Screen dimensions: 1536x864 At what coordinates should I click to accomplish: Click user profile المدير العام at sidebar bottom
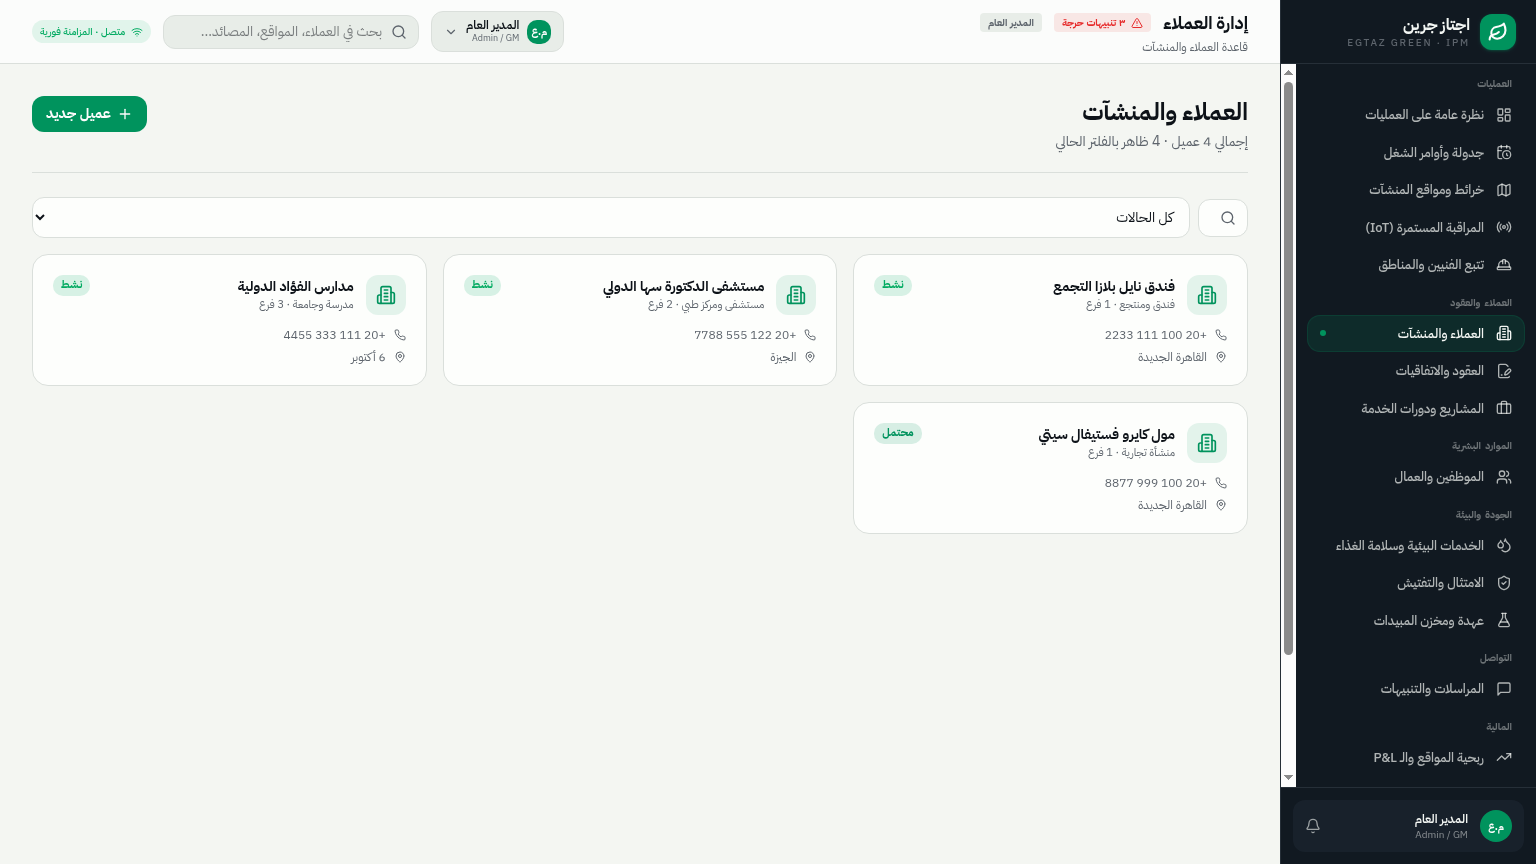(x=1408, y=826)
